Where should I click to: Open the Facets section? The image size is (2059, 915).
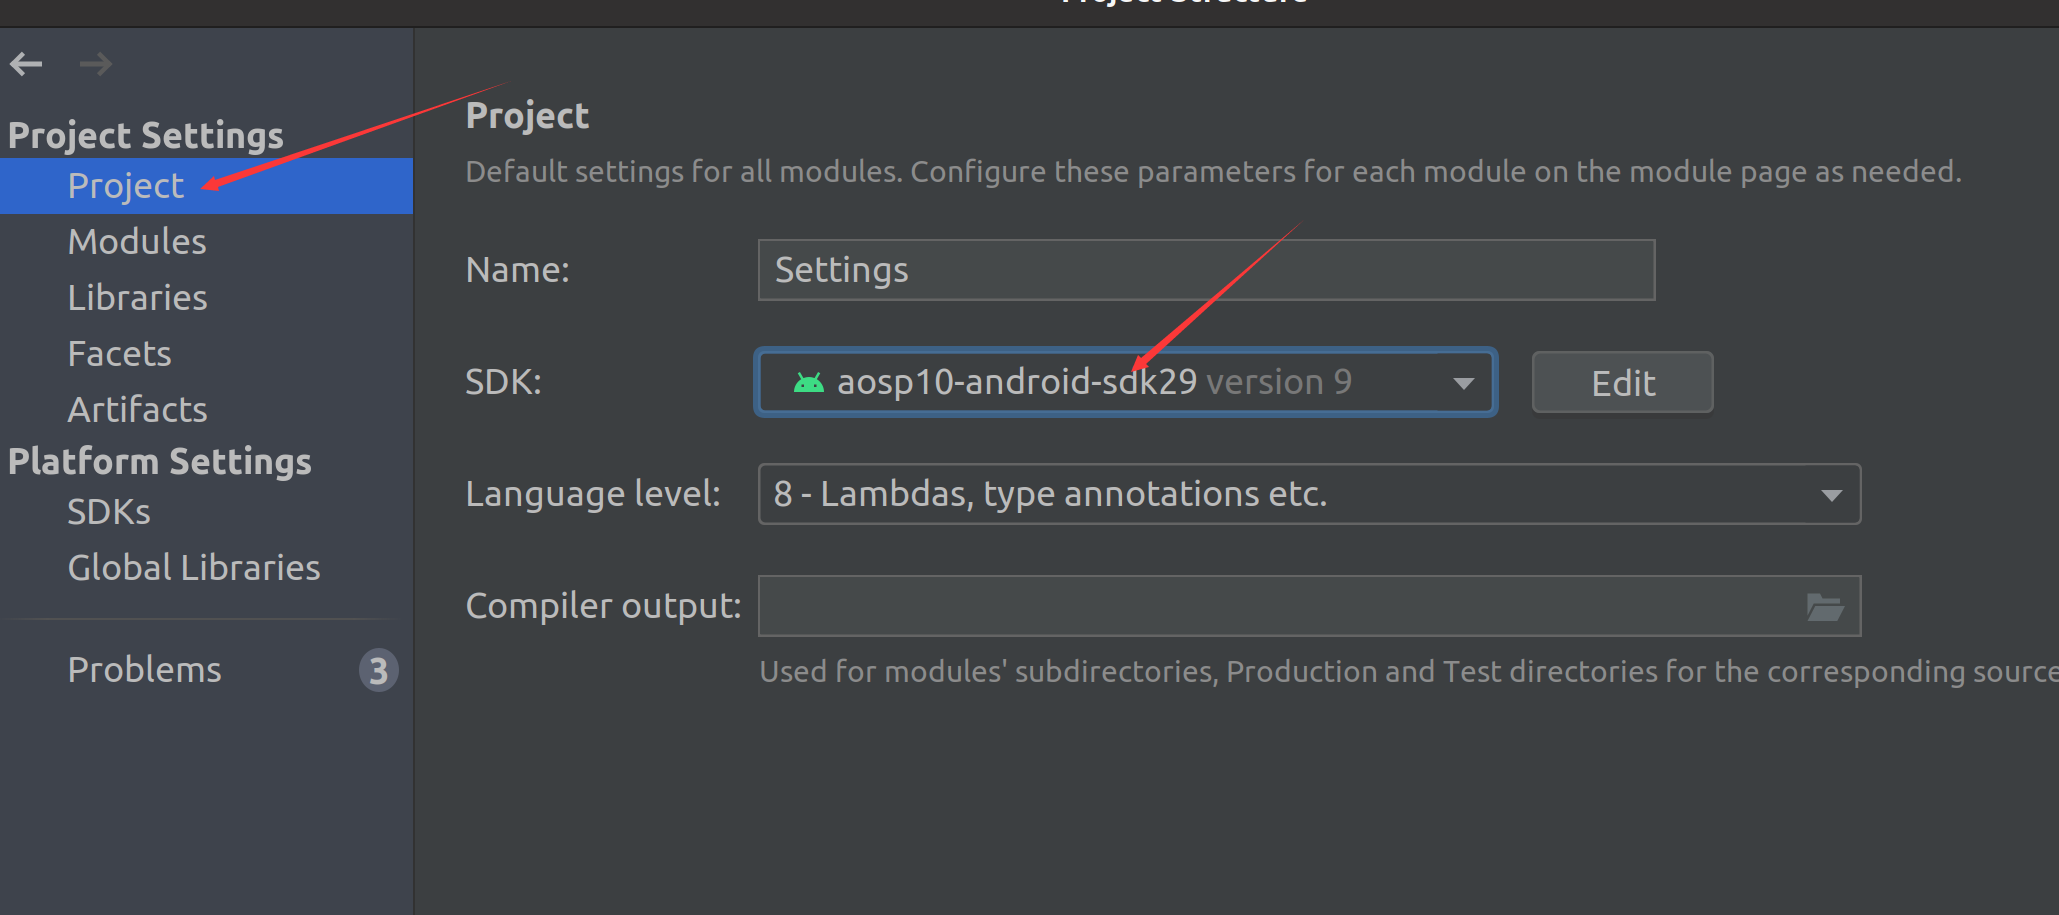click(x=120, y=354)
